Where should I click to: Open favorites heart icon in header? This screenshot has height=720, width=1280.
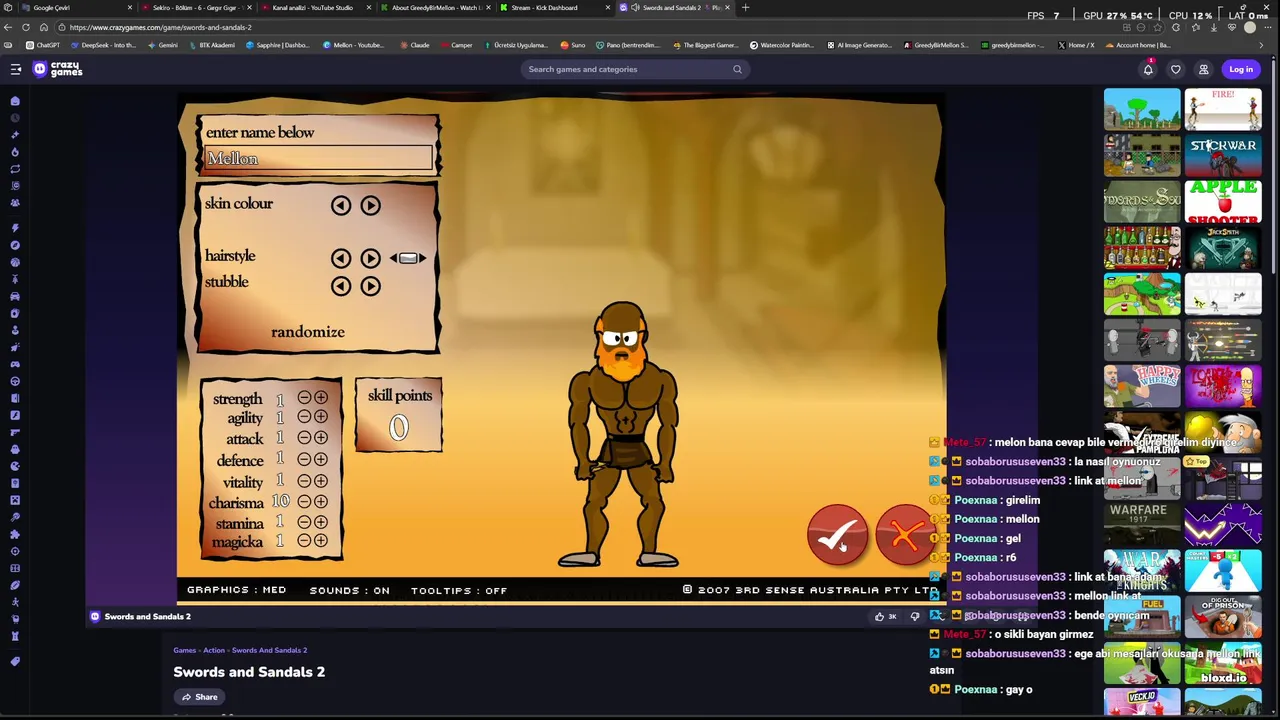click(x=1176, y=69)
